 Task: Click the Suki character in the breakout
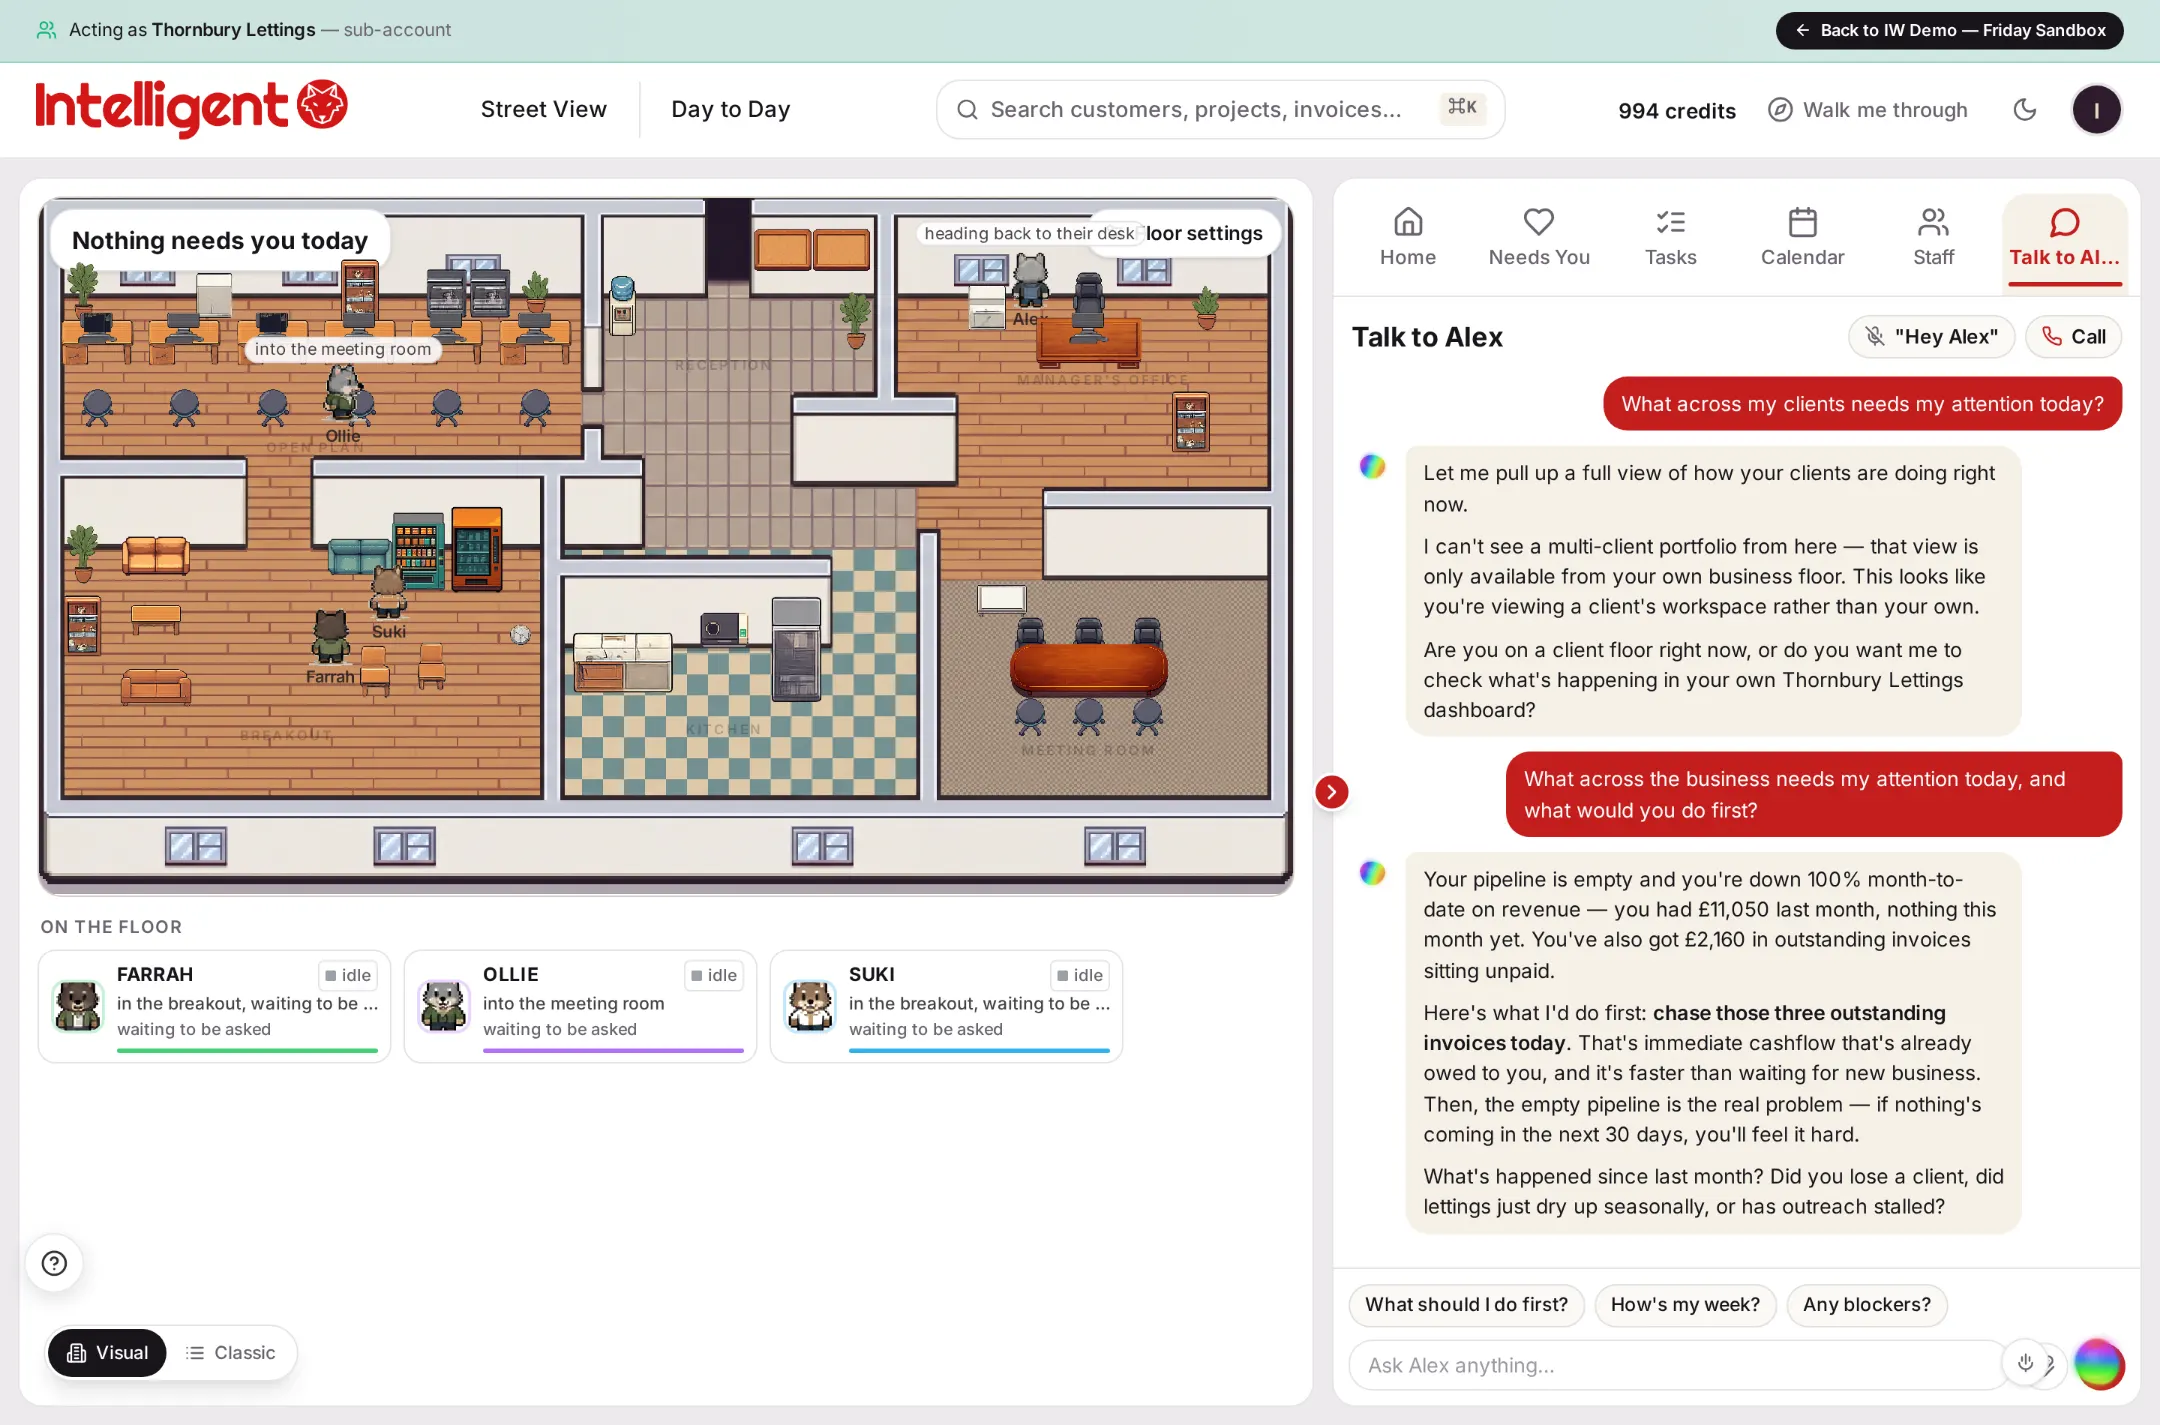pos(388,591)
